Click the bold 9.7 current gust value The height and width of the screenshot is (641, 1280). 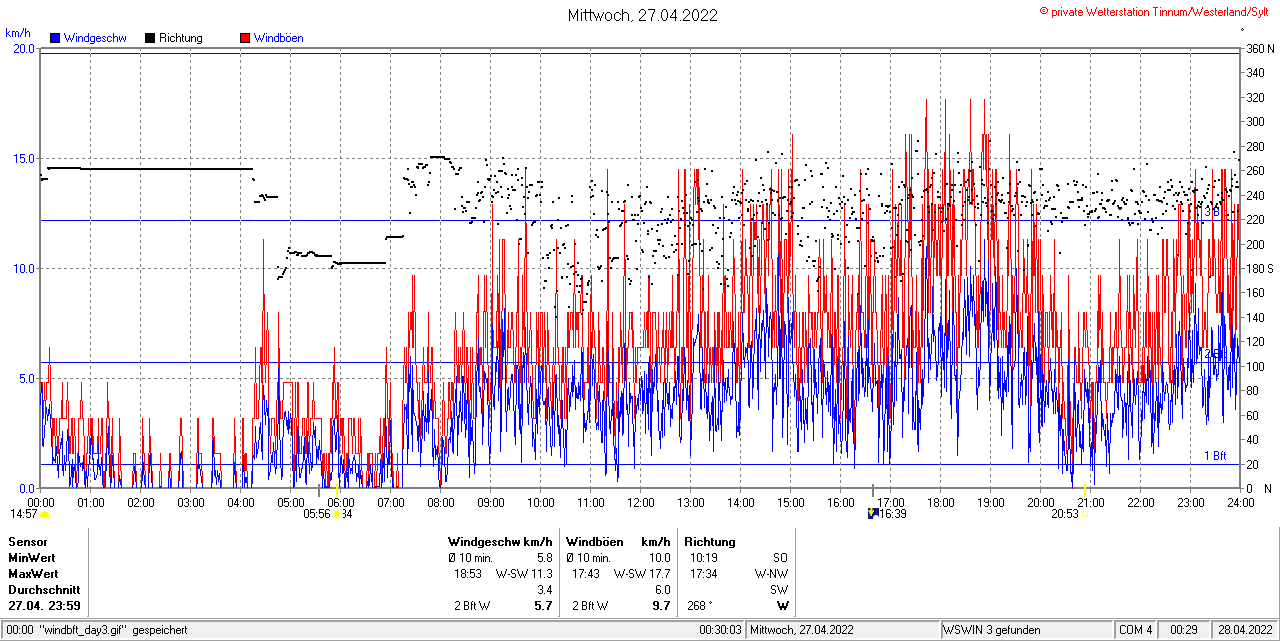[x=662, y=605]
